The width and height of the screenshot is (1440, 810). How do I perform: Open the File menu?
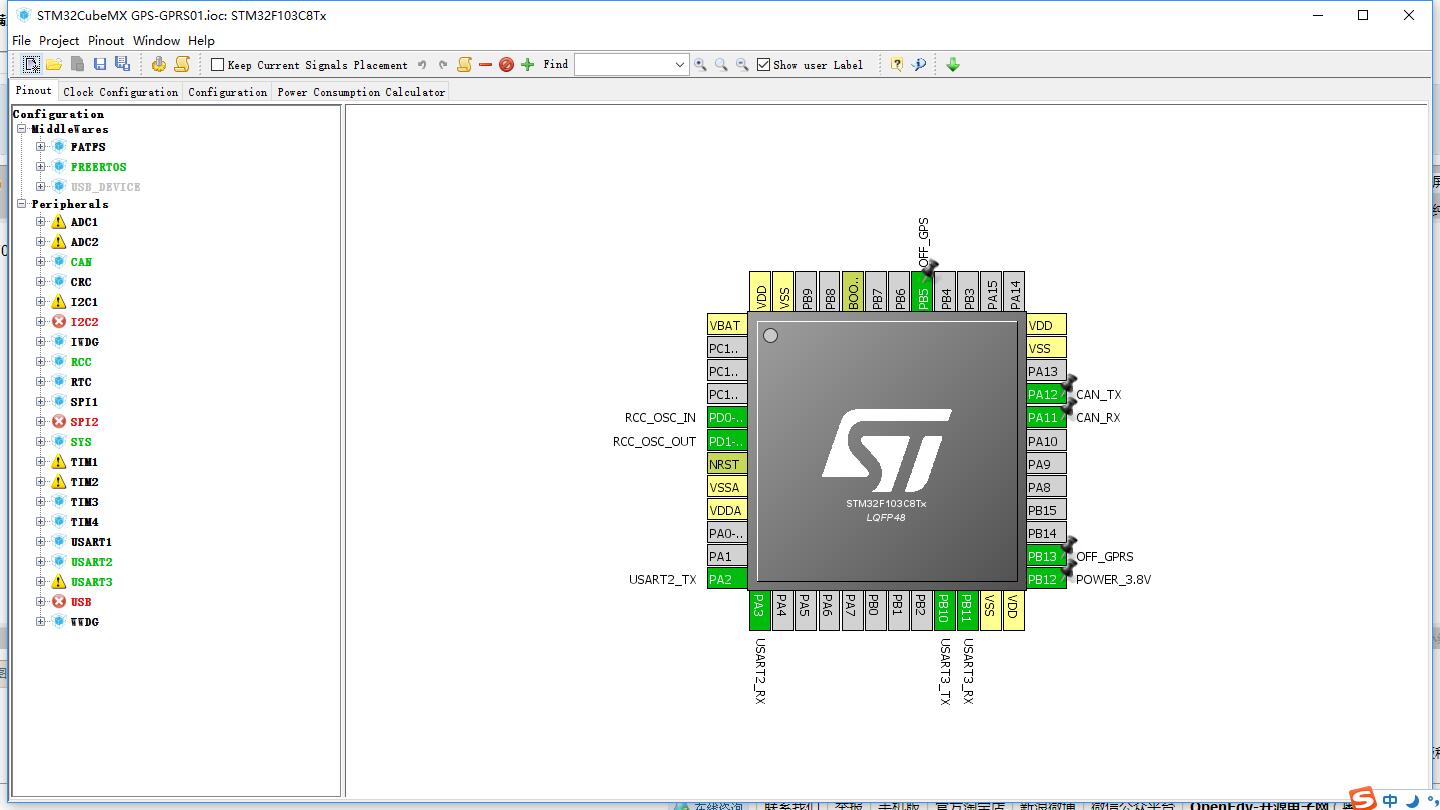21,41
